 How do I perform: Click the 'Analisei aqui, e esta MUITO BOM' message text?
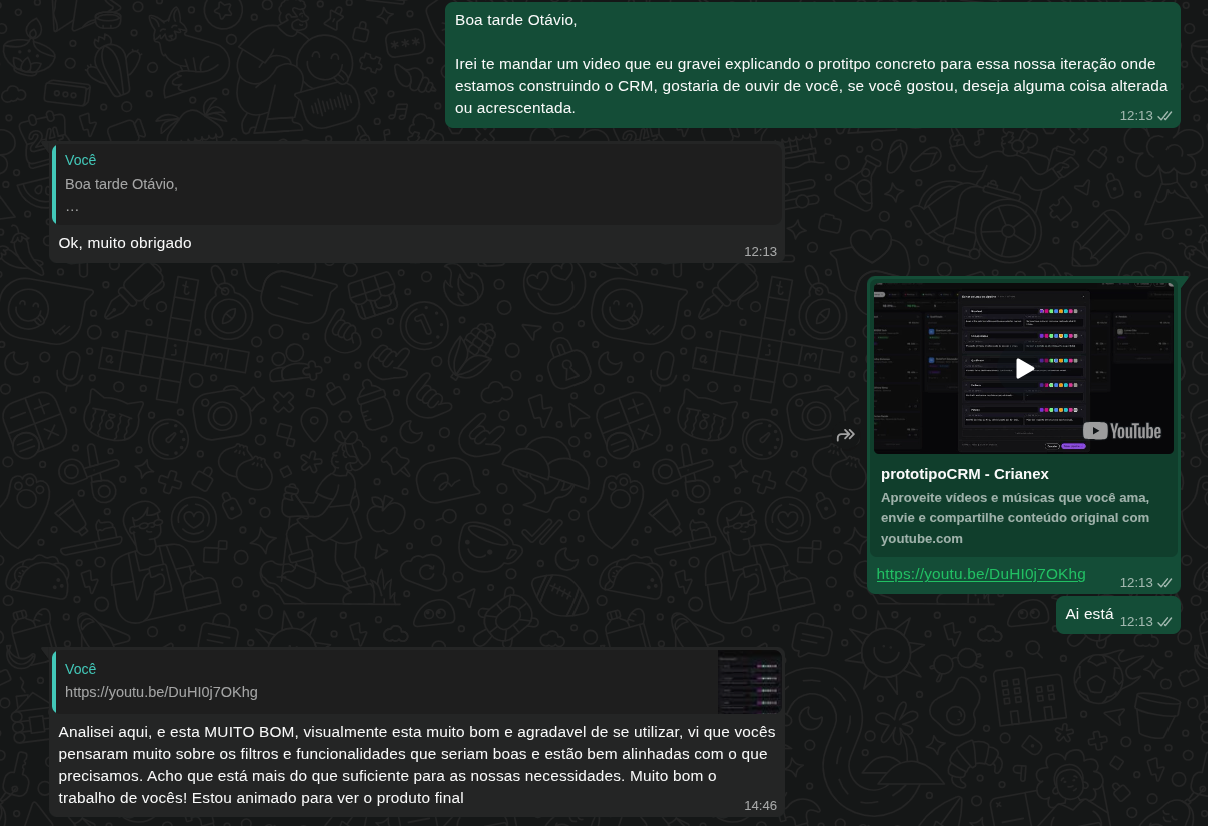(416, 765)
